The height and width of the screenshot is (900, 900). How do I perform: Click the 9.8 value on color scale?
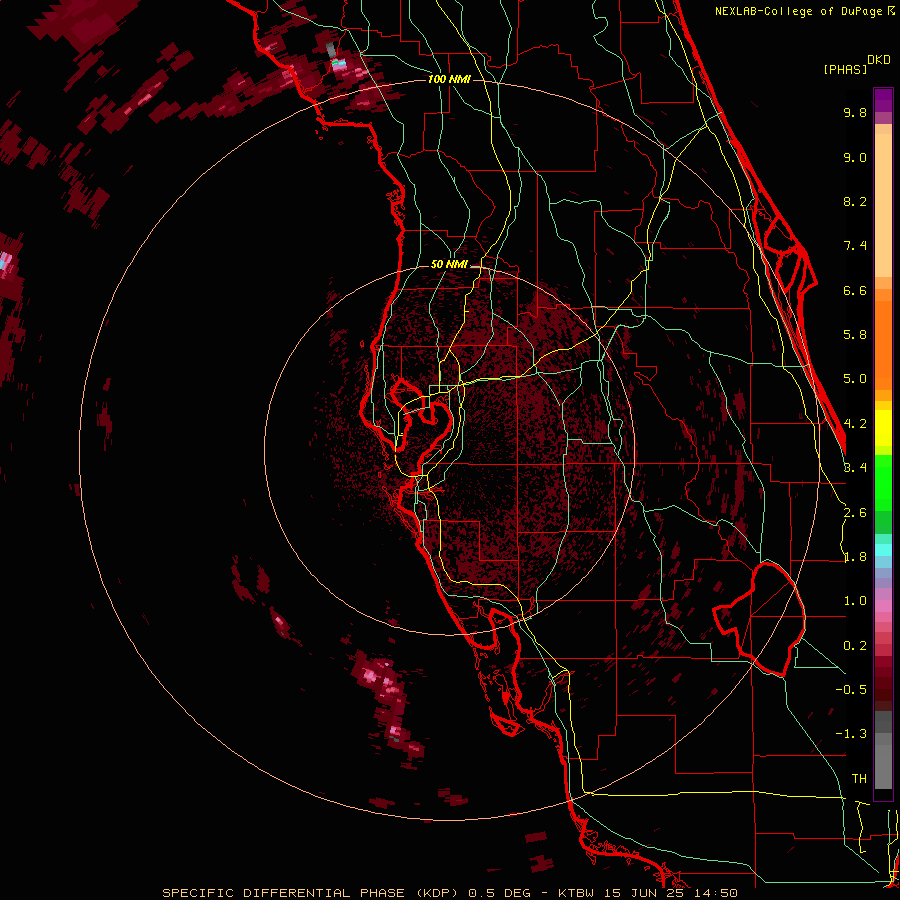click(x=855, y=112)
